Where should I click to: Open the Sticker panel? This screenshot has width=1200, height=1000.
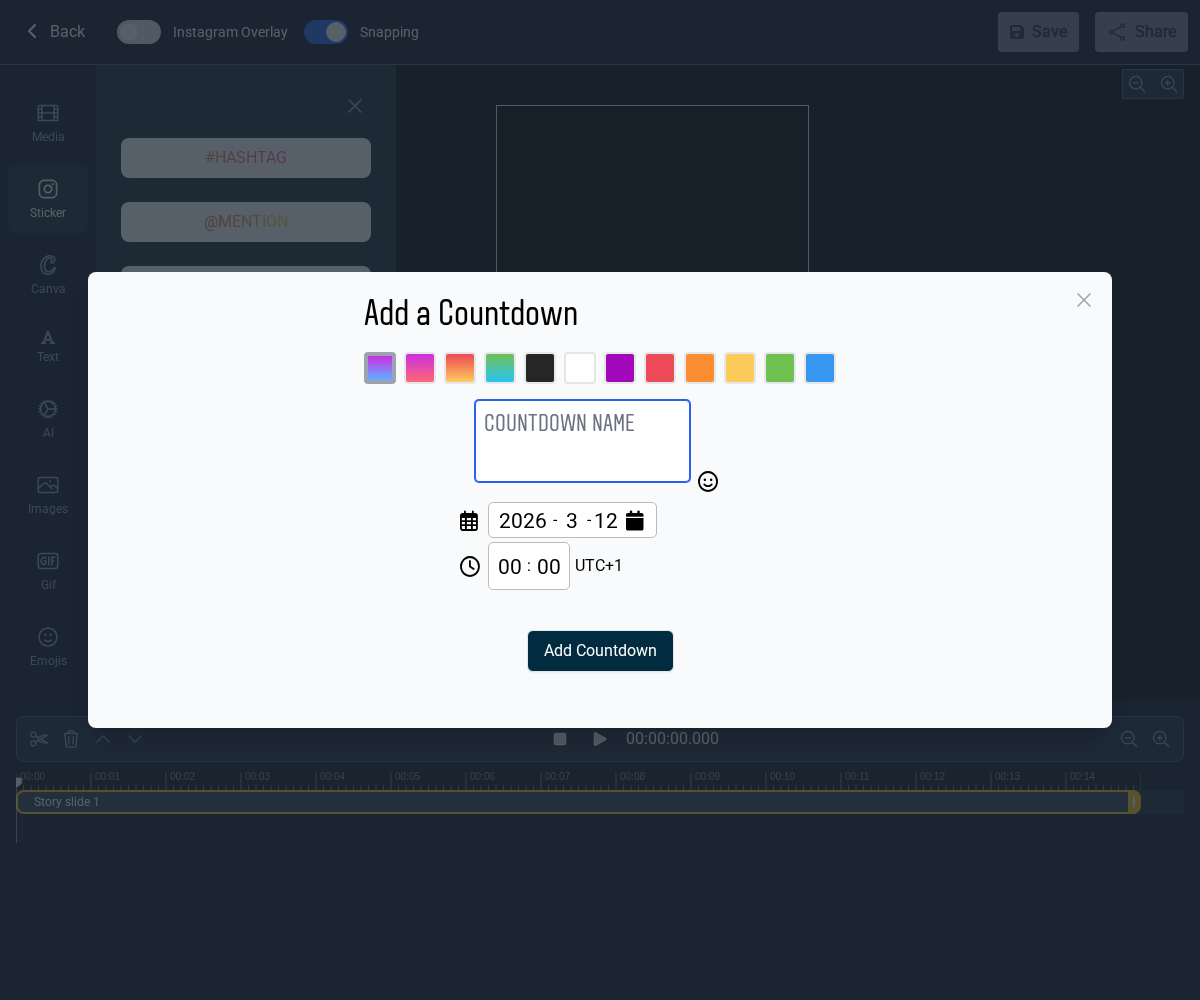[x=47, y=198]
